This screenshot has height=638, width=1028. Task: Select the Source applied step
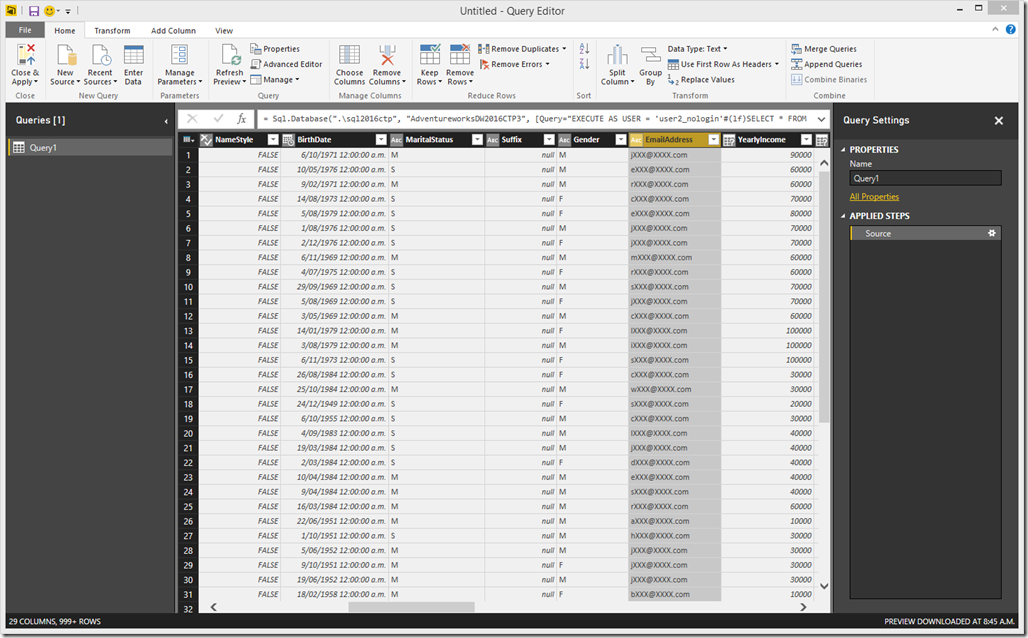925,233
